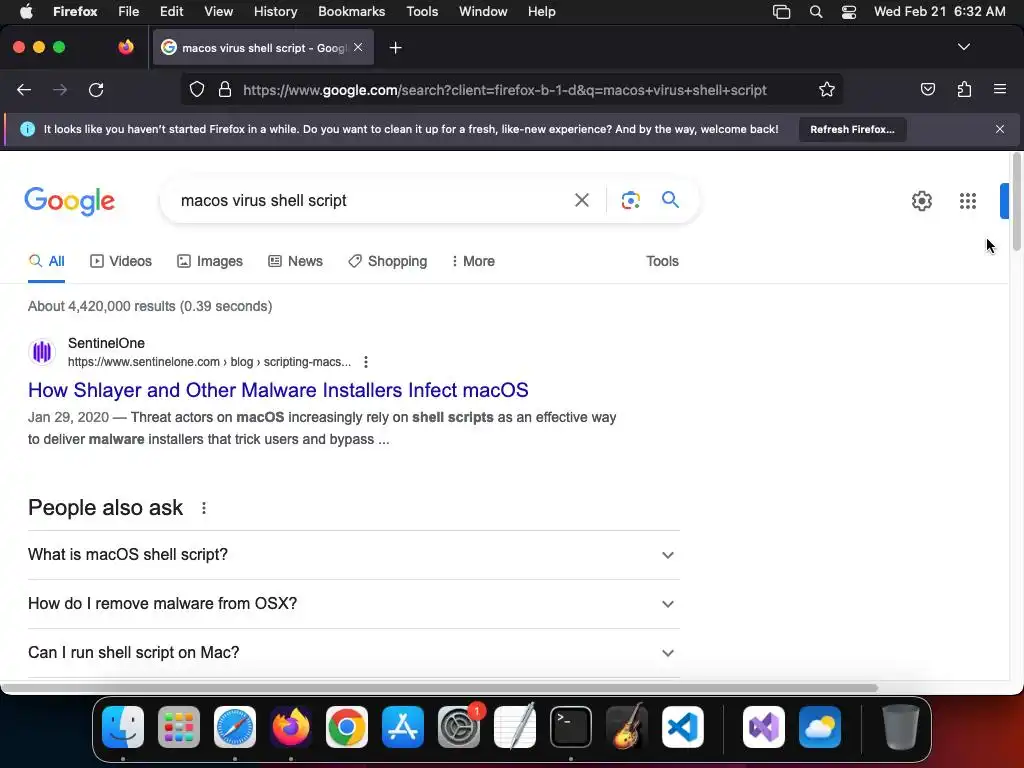This screenshot has width=1024, height=768.
Task: Click the menu bar date and time
Action: tap(940, 12)
